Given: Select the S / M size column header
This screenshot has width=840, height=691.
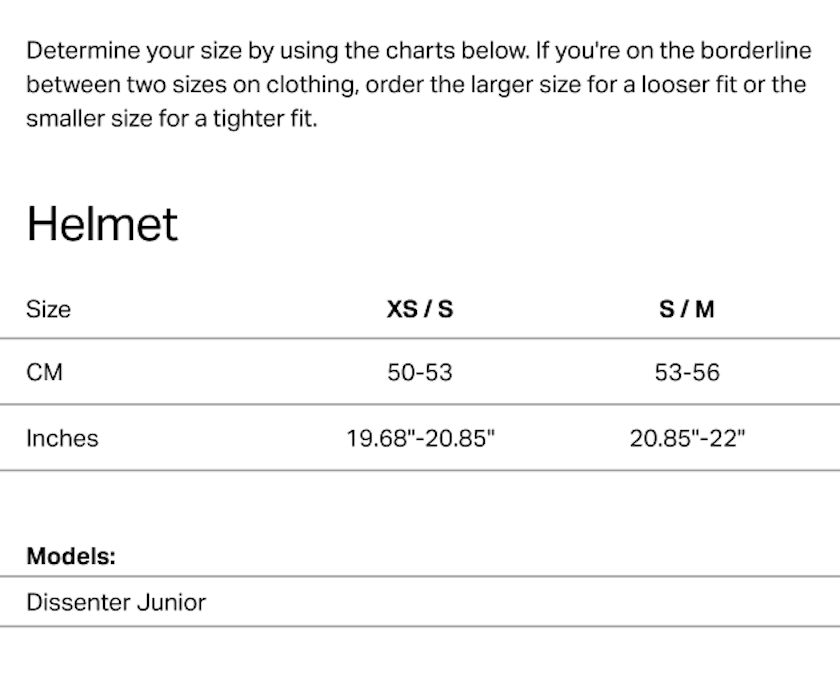Looking at the screenshot, I should tap(687, 309).
